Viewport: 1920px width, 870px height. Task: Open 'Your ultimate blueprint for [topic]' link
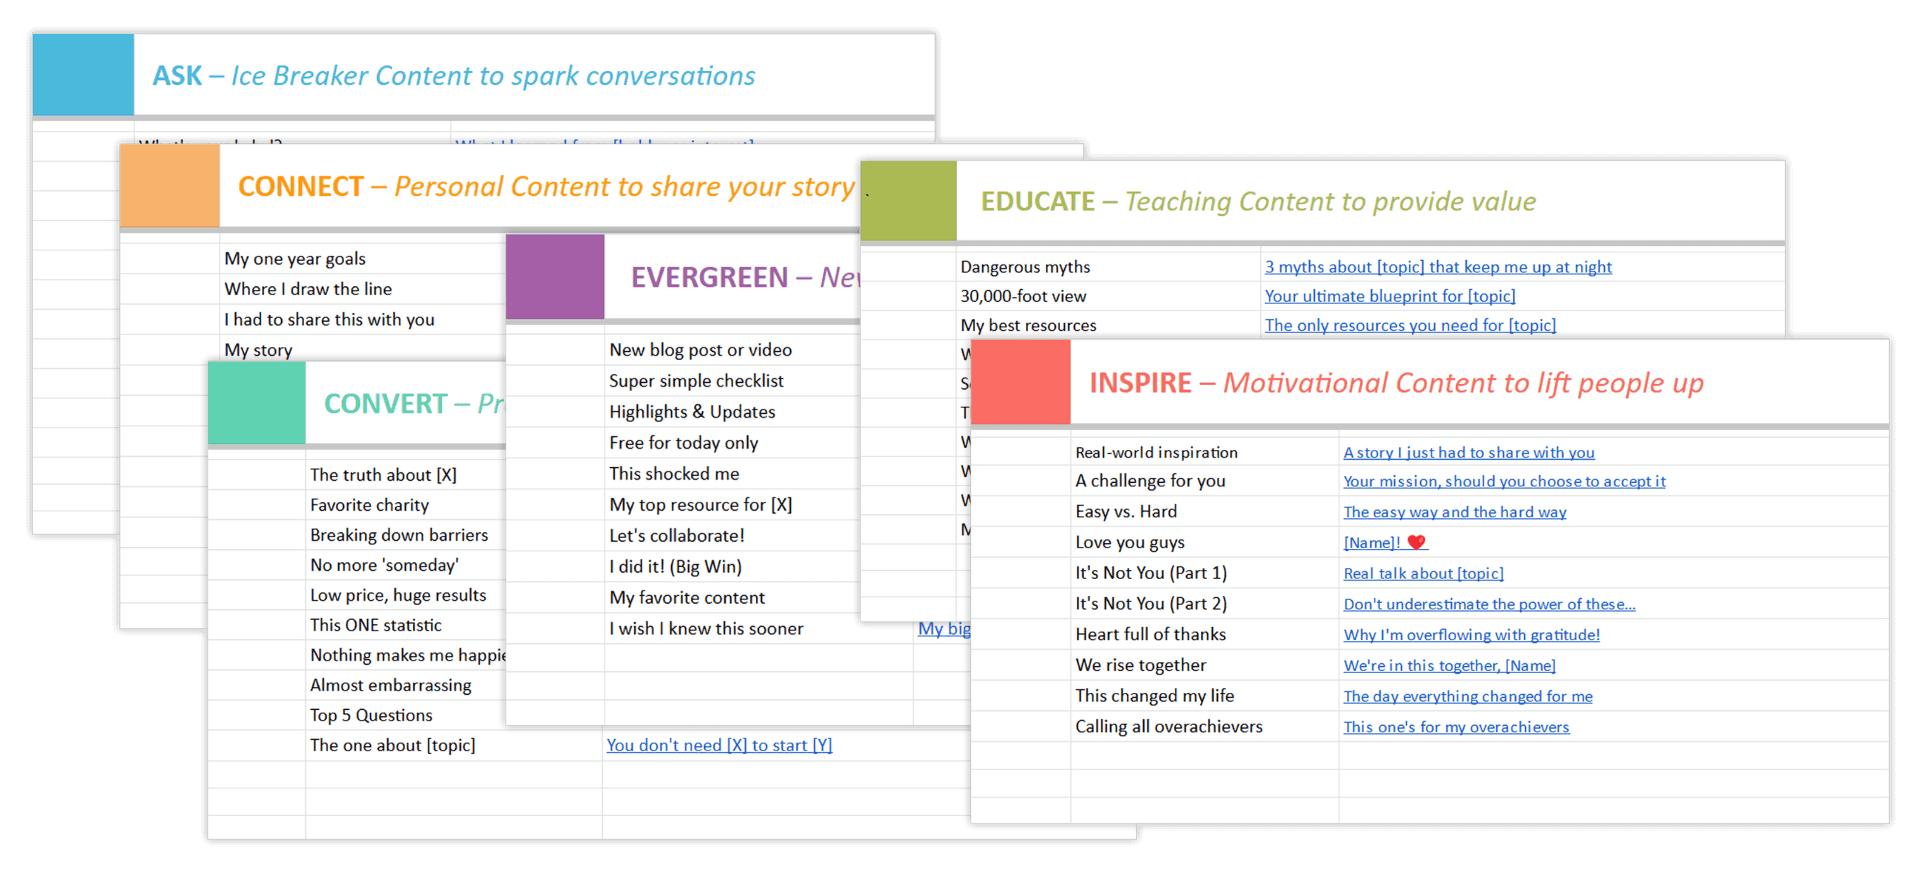point(1389,296)
